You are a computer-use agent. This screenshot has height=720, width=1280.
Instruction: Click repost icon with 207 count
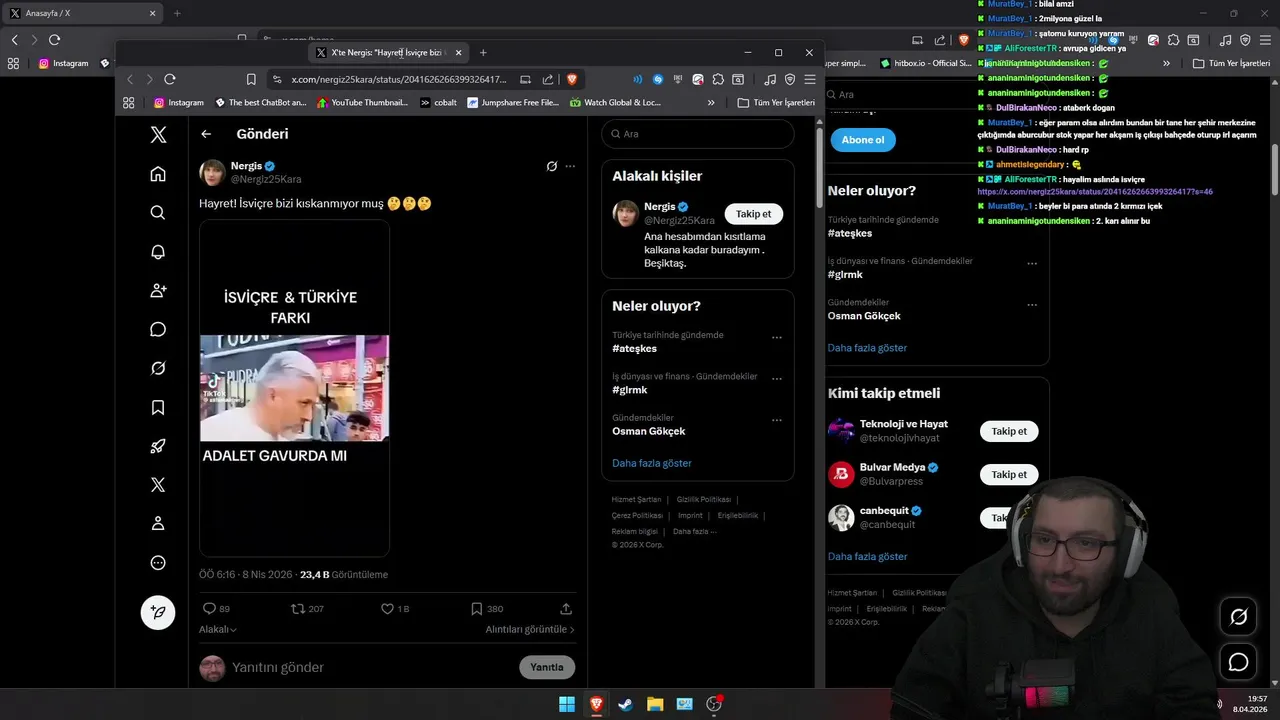coord(306,608)
